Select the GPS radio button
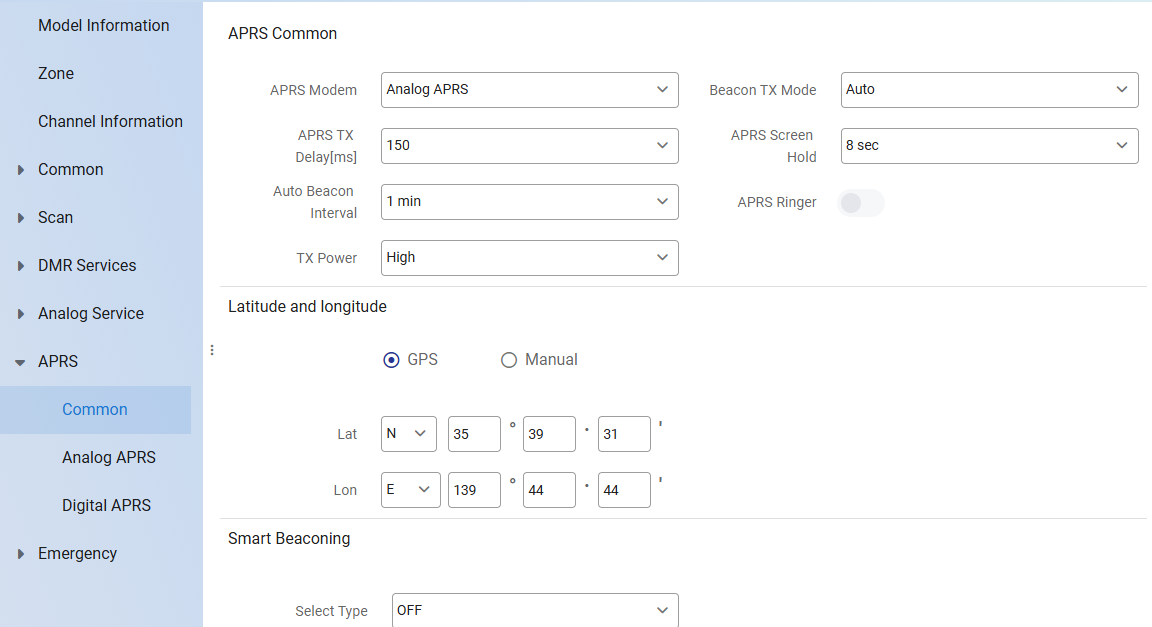Viewport: 1152px width, 627px height. [391, 360]
